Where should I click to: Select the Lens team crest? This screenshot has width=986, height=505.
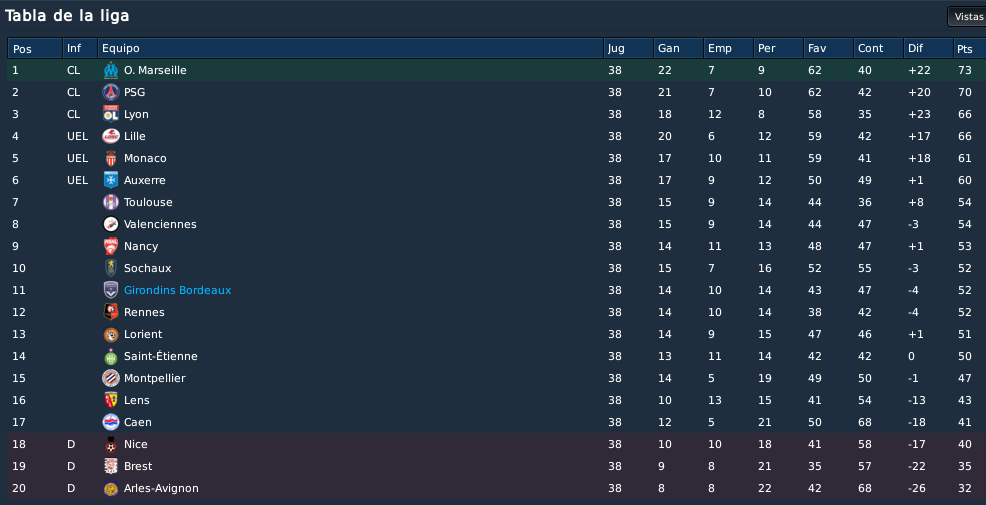(x=111, y=401)
